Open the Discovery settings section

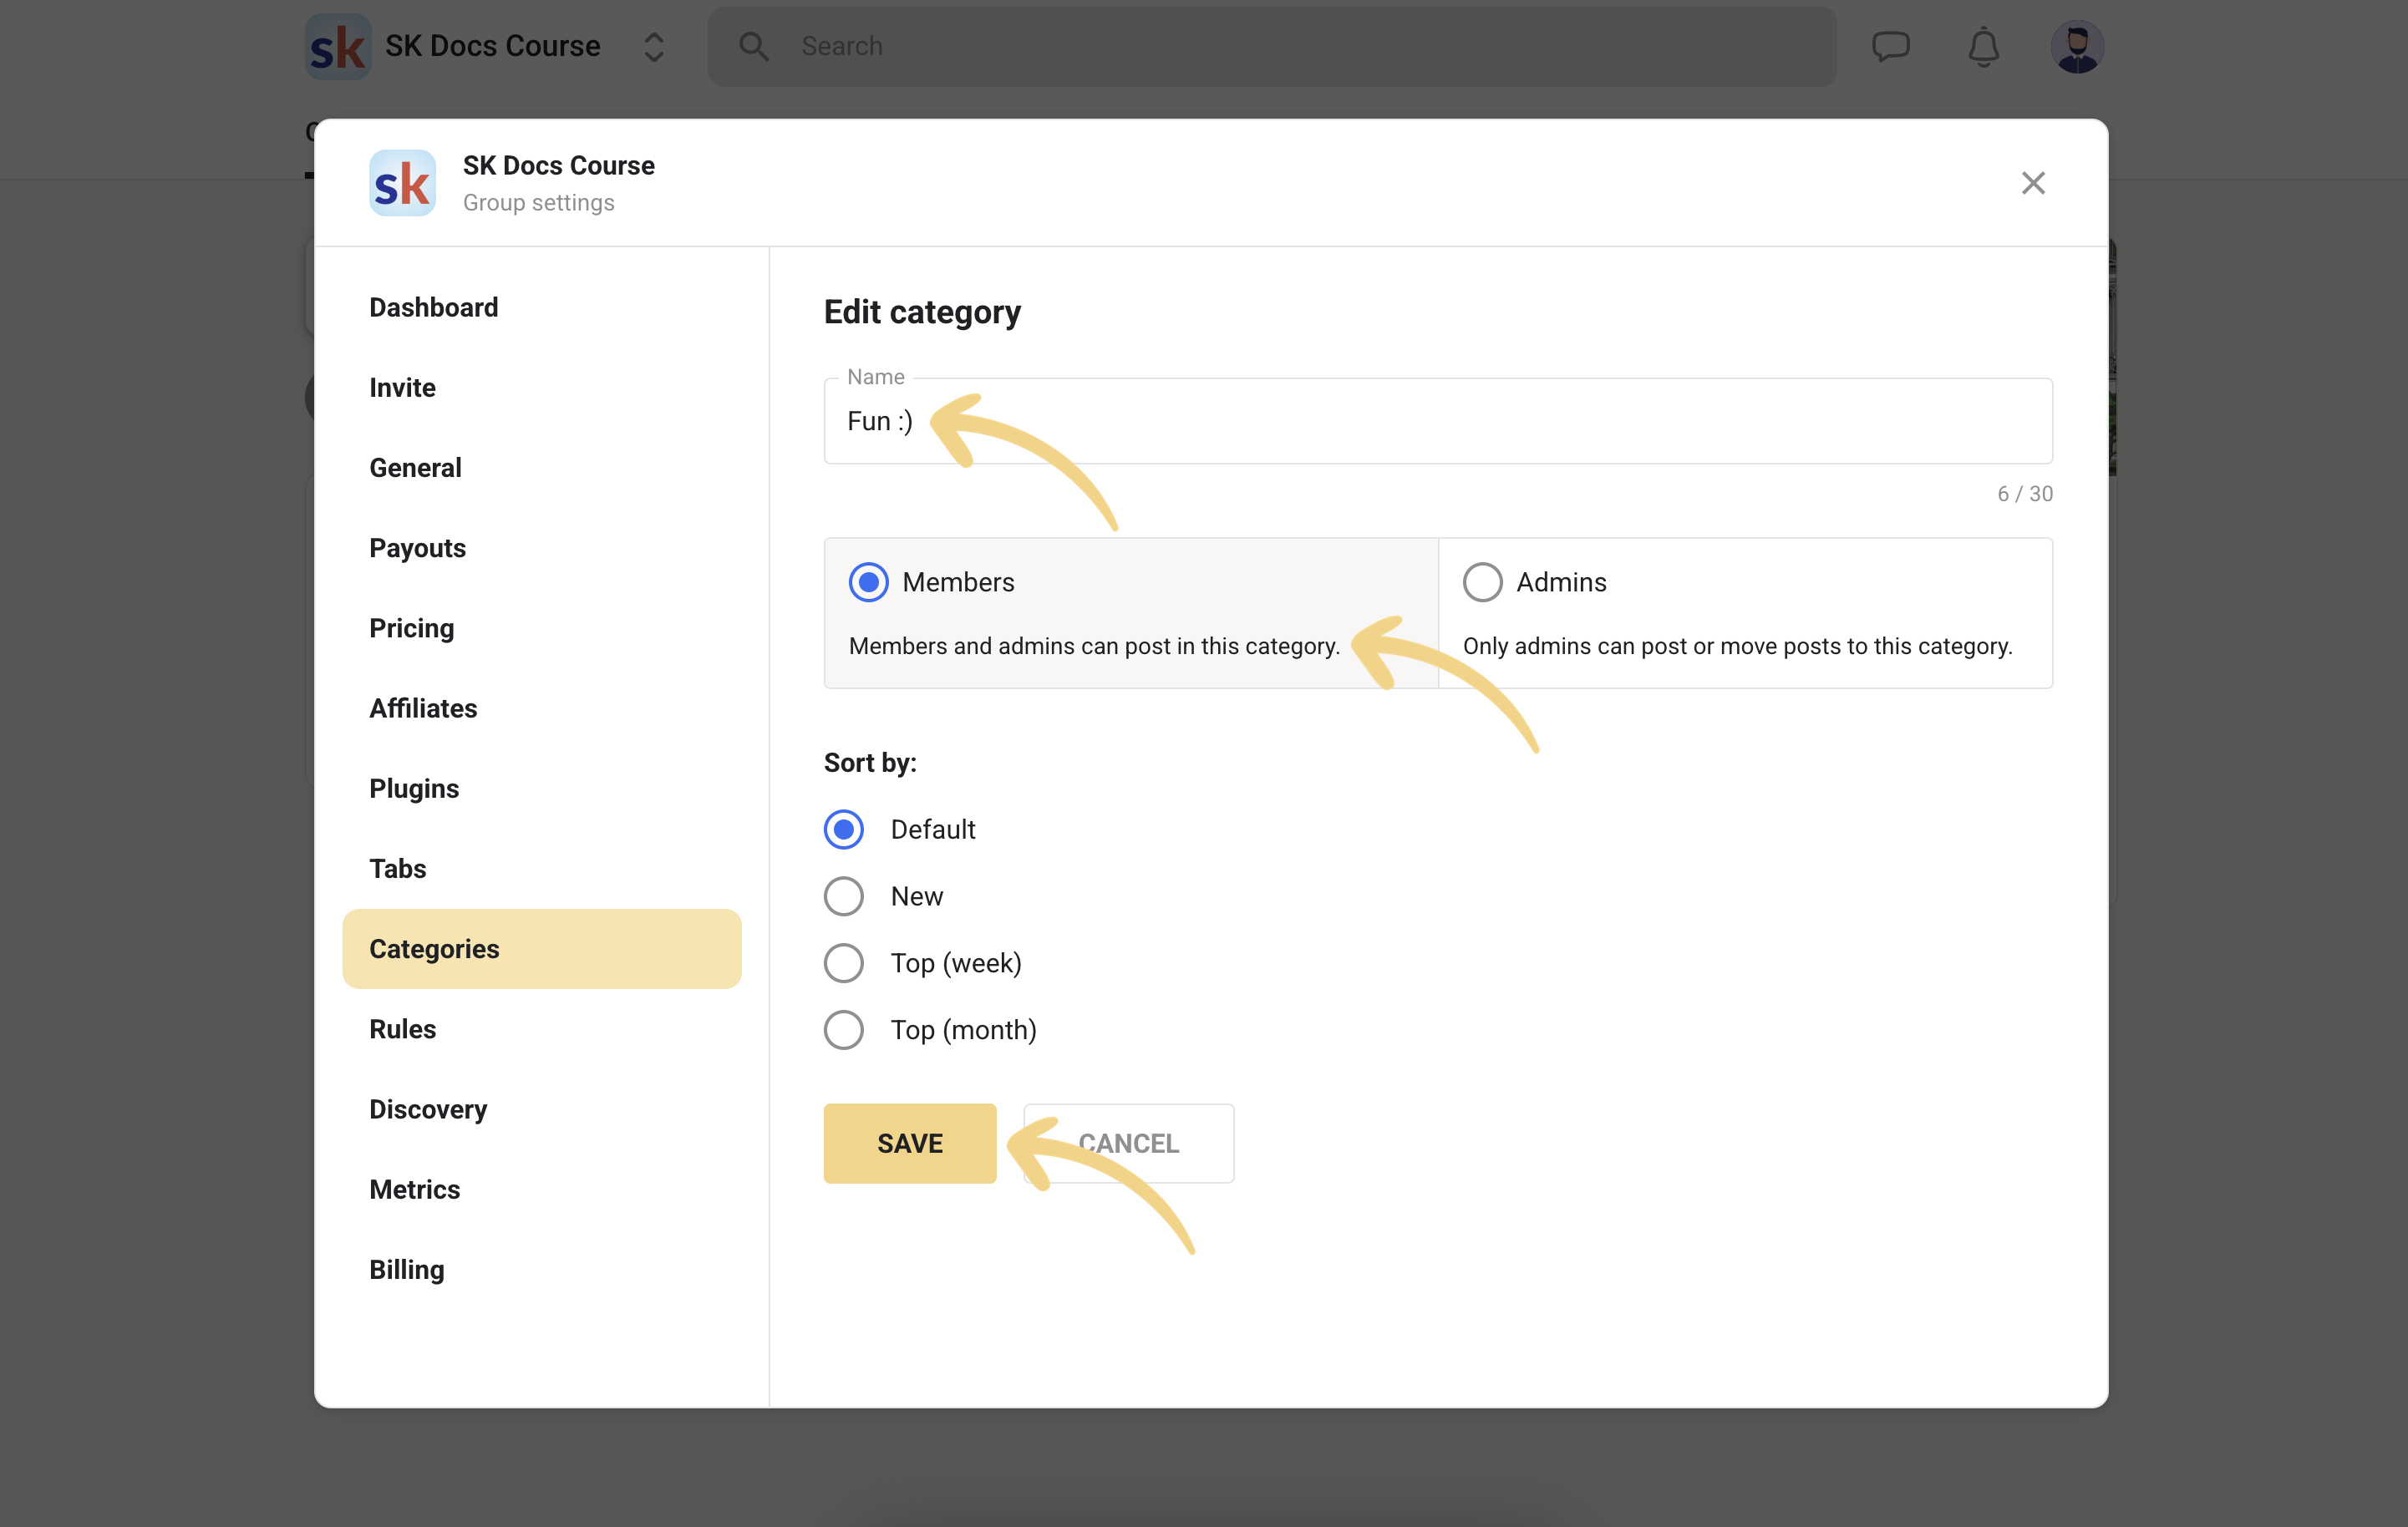tap(541, 1109)
